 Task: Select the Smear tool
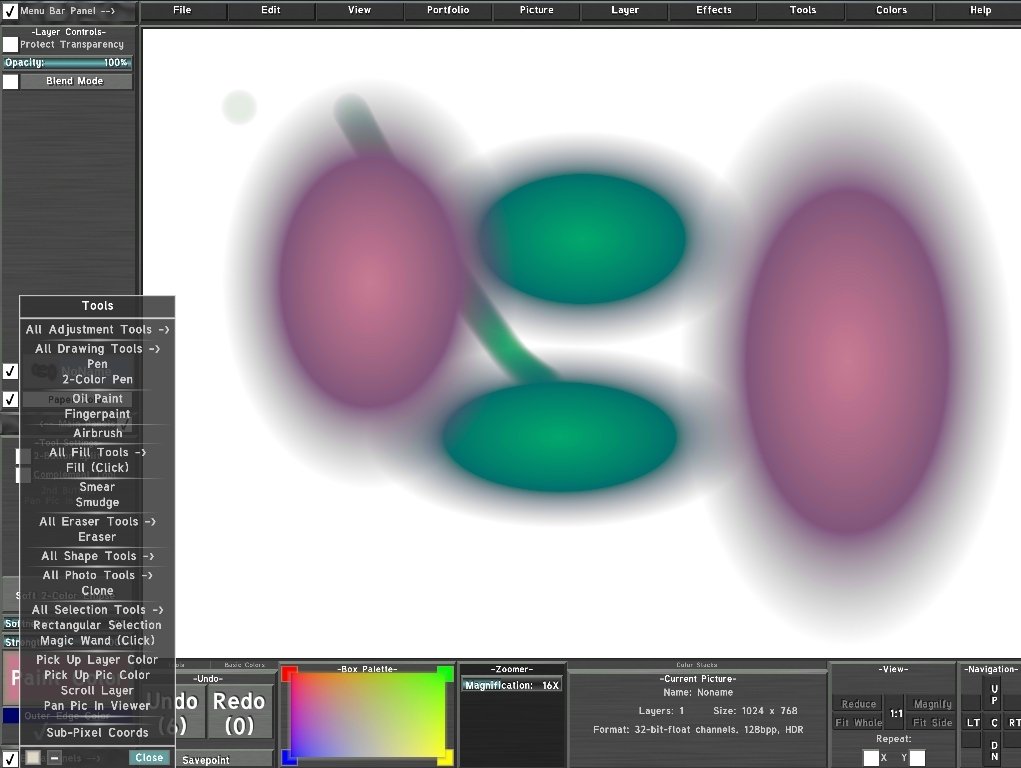tap(97, 487)
